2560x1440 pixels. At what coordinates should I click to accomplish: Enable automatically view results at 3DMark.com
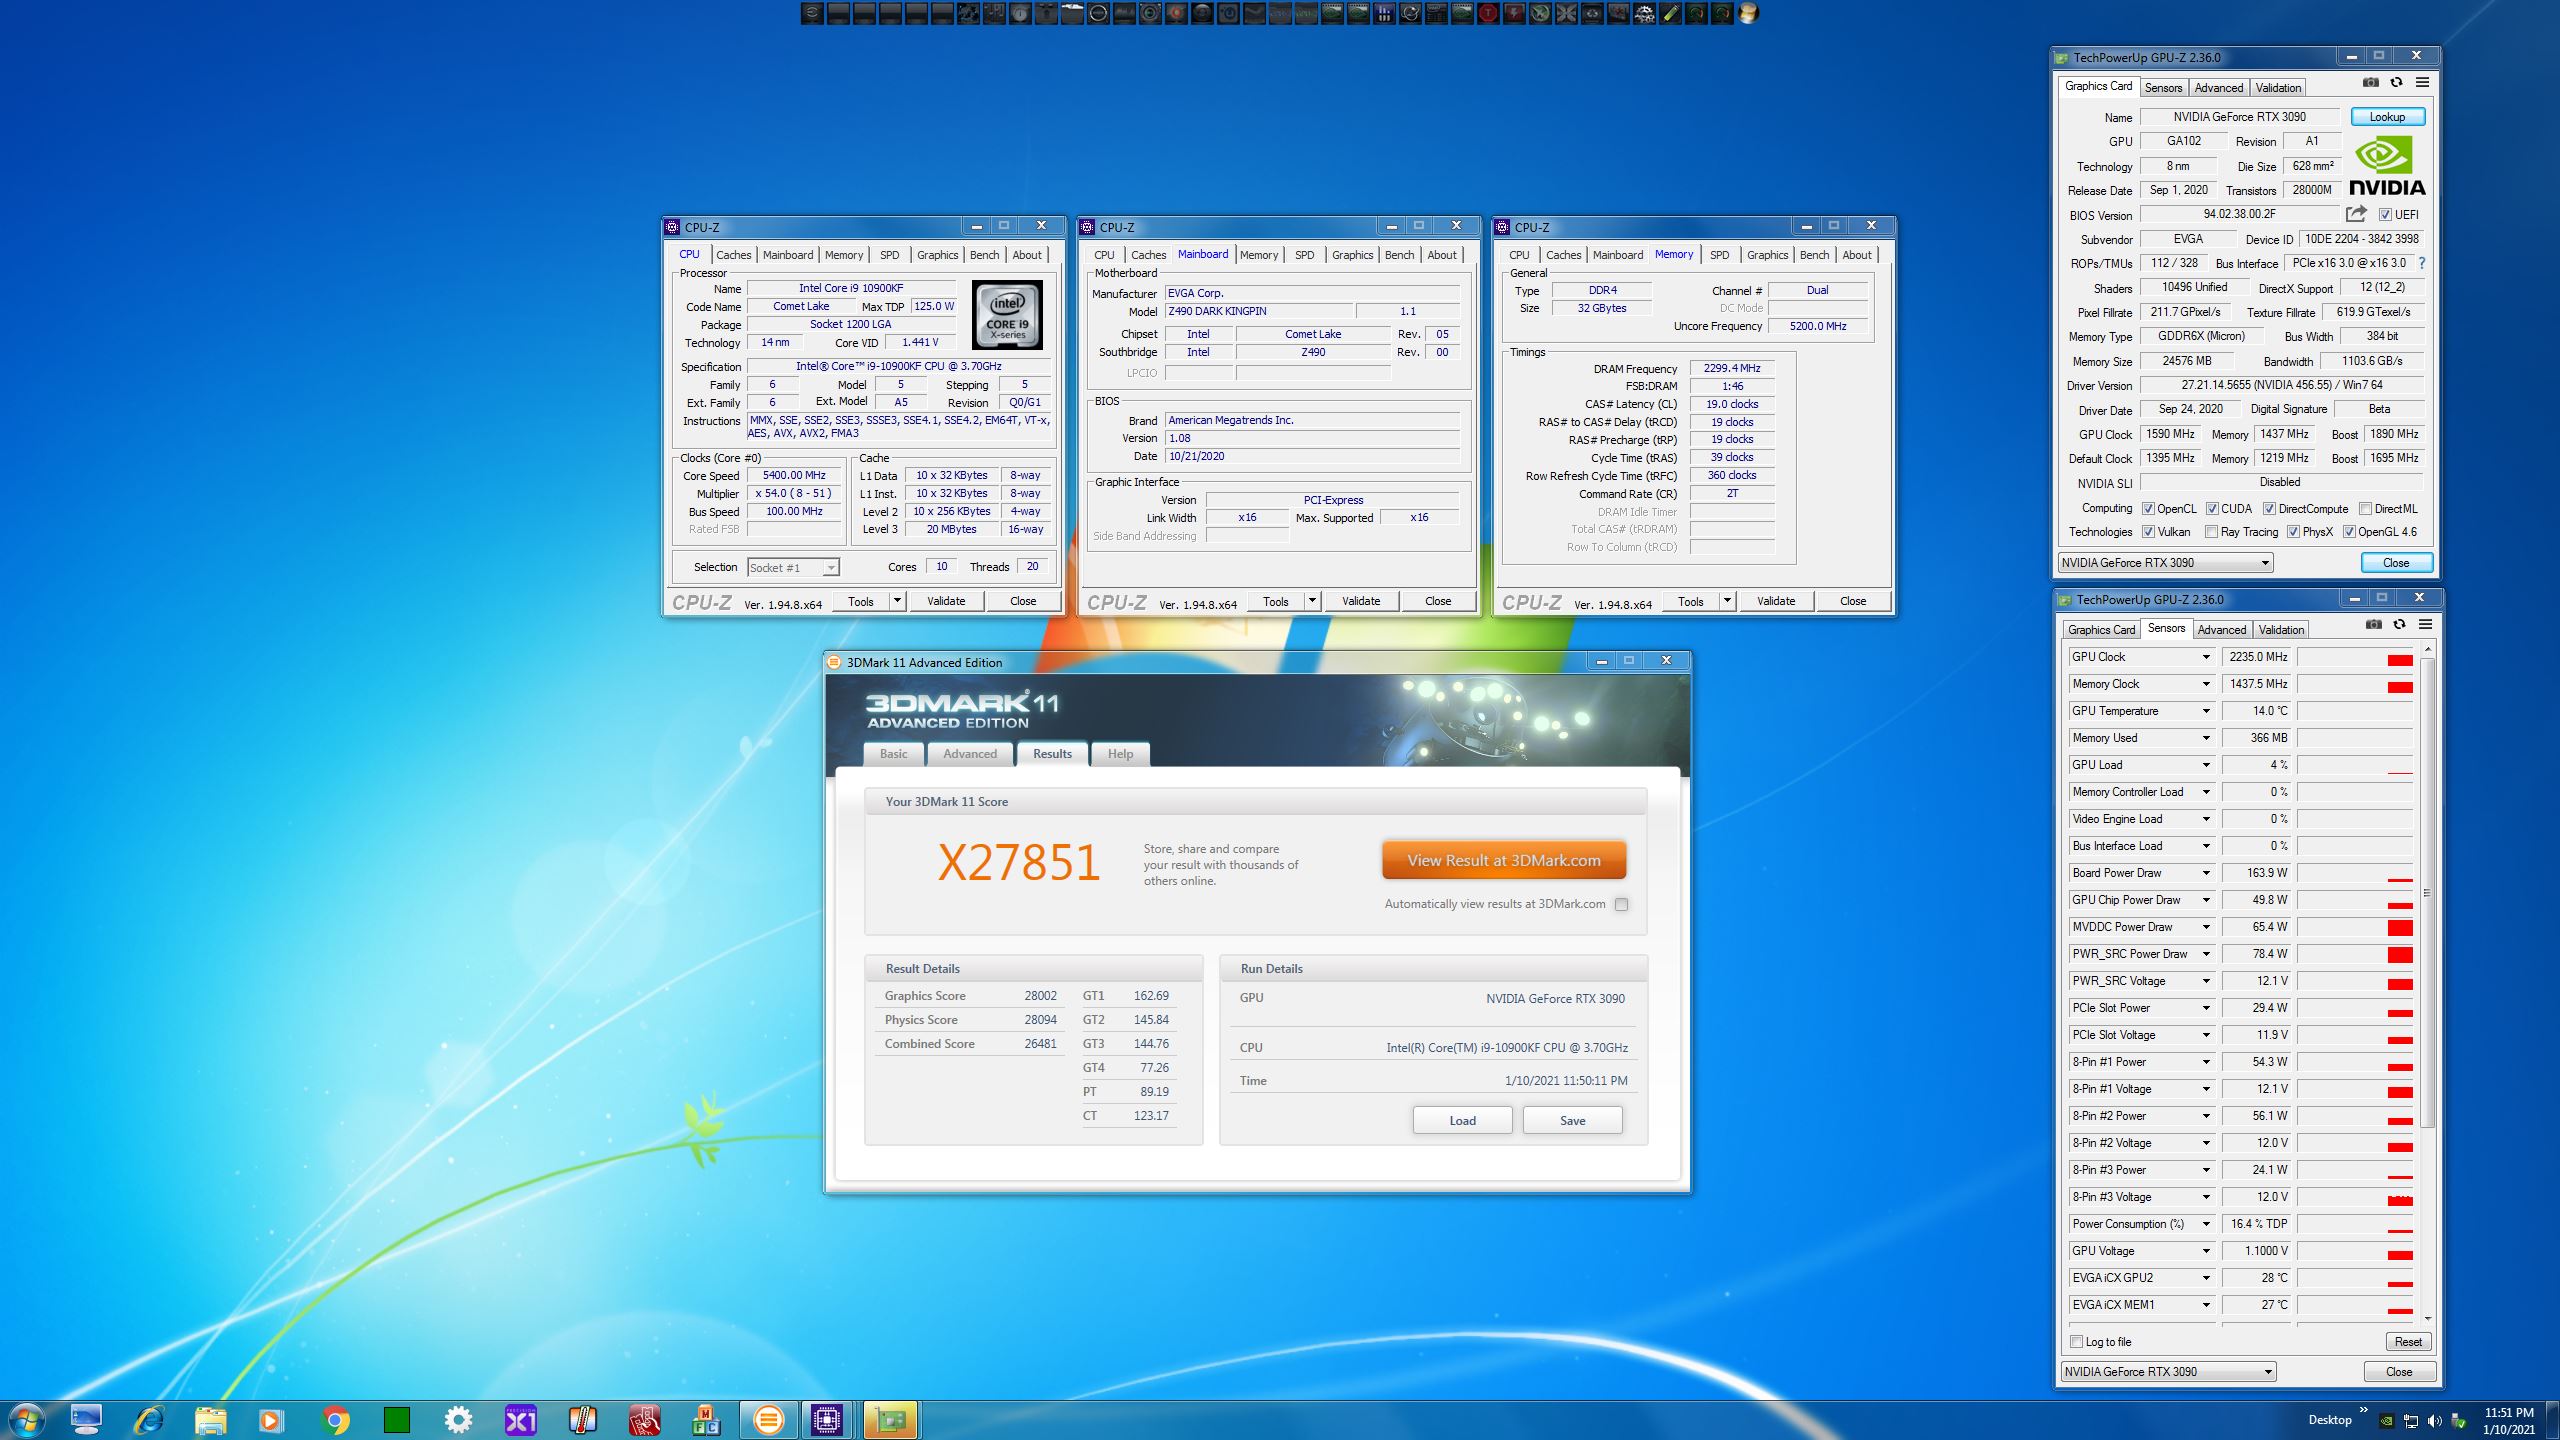1621,904
